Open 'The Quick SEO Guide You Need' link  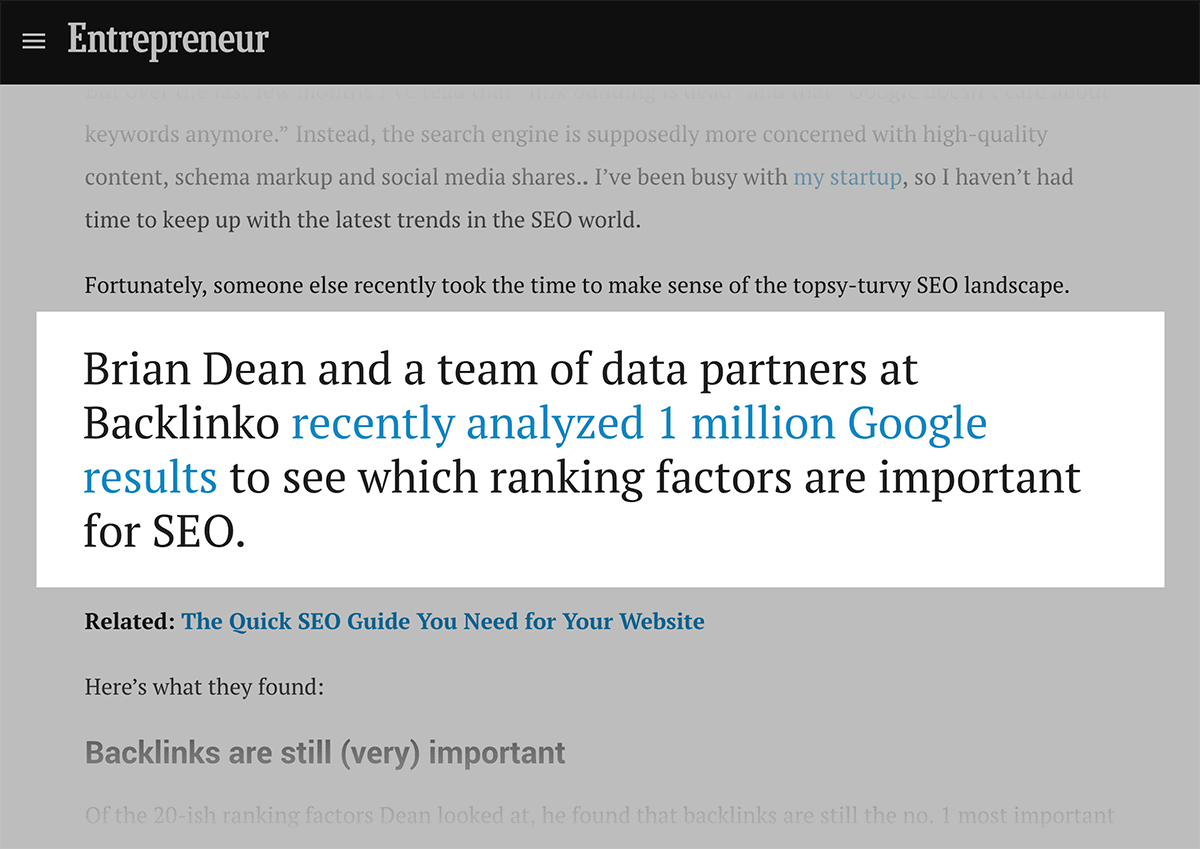coord(443,621)
